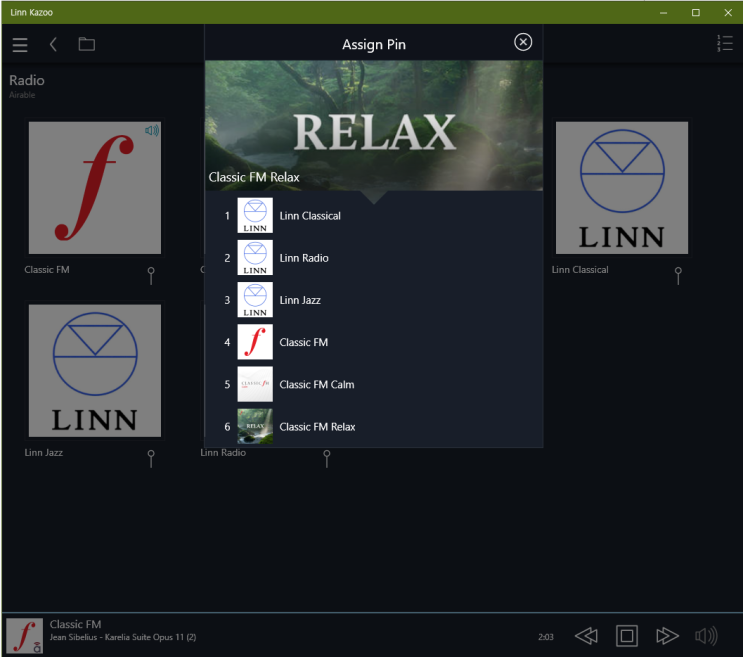Click the 2:03 elapsed time
Viewport: 743px width, 657px height.
click(545, 637)
